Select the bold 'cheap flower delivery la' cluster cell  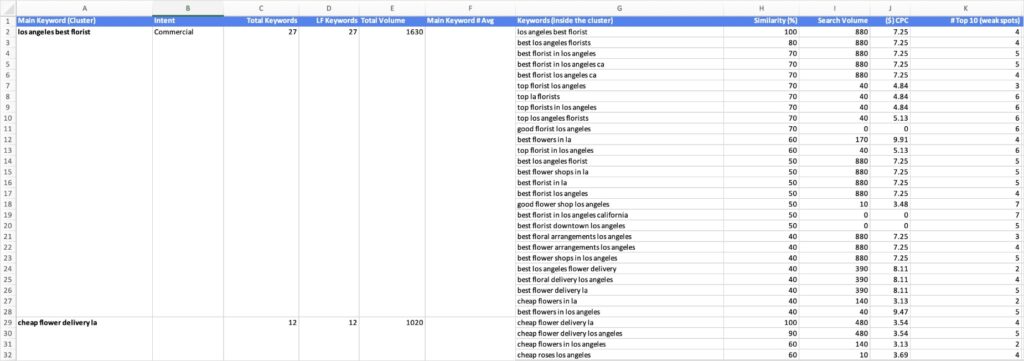(84, 322)
